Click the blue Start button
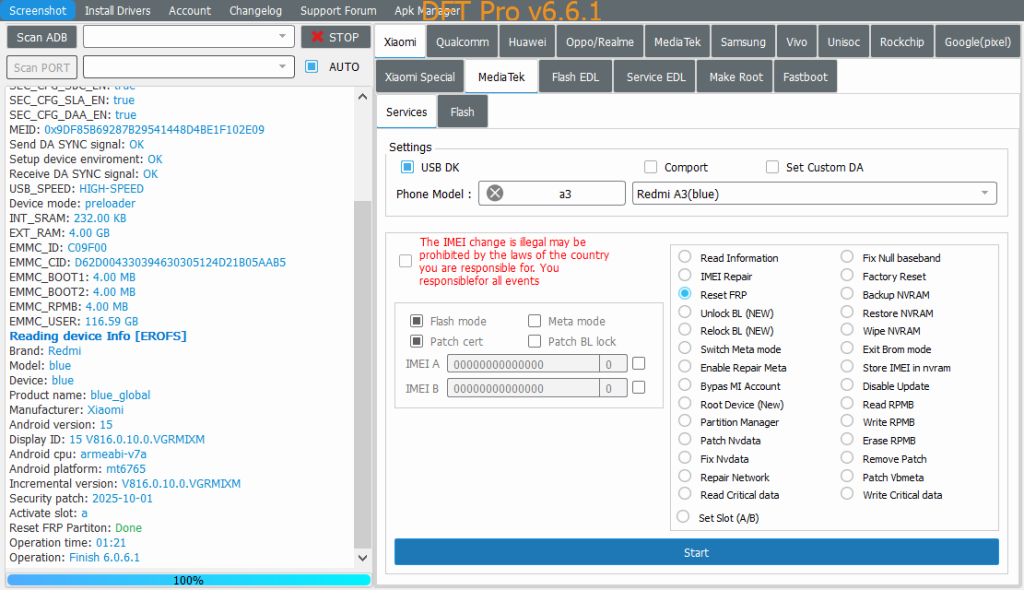1024x590 pixels. 696,552
